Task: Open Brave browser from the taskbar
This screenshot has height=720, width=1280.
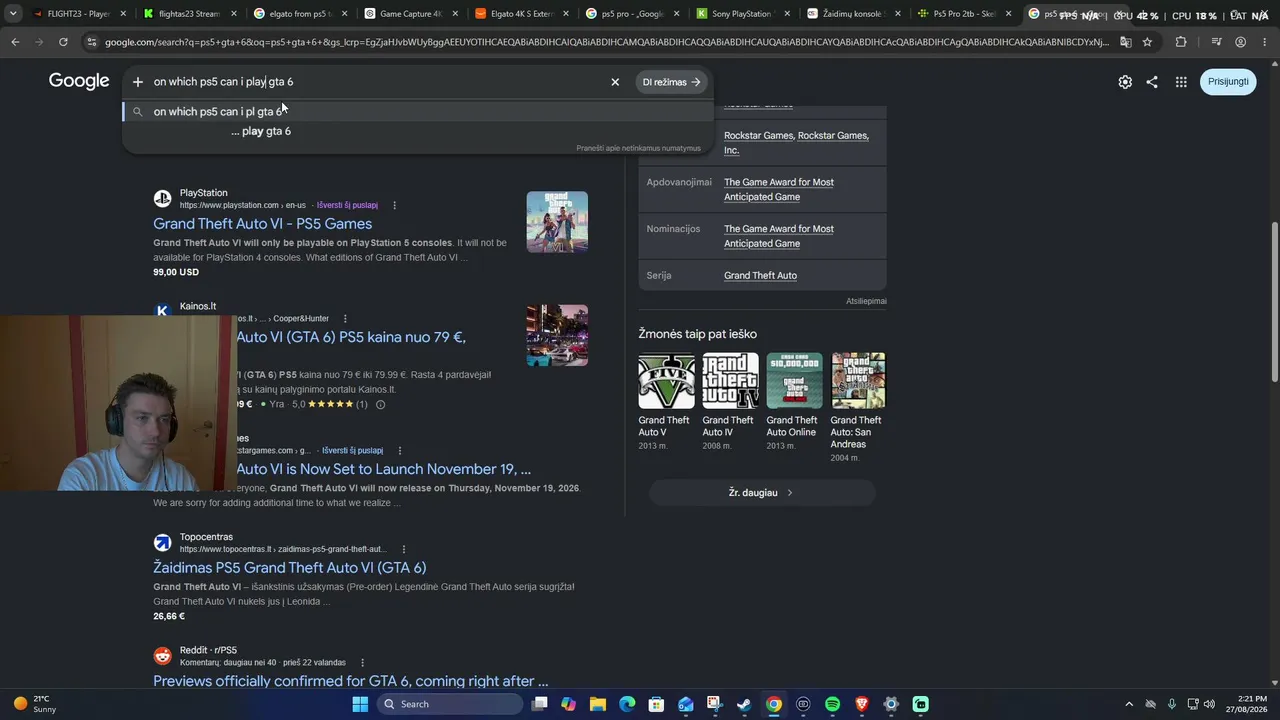Action: [862, 704]
